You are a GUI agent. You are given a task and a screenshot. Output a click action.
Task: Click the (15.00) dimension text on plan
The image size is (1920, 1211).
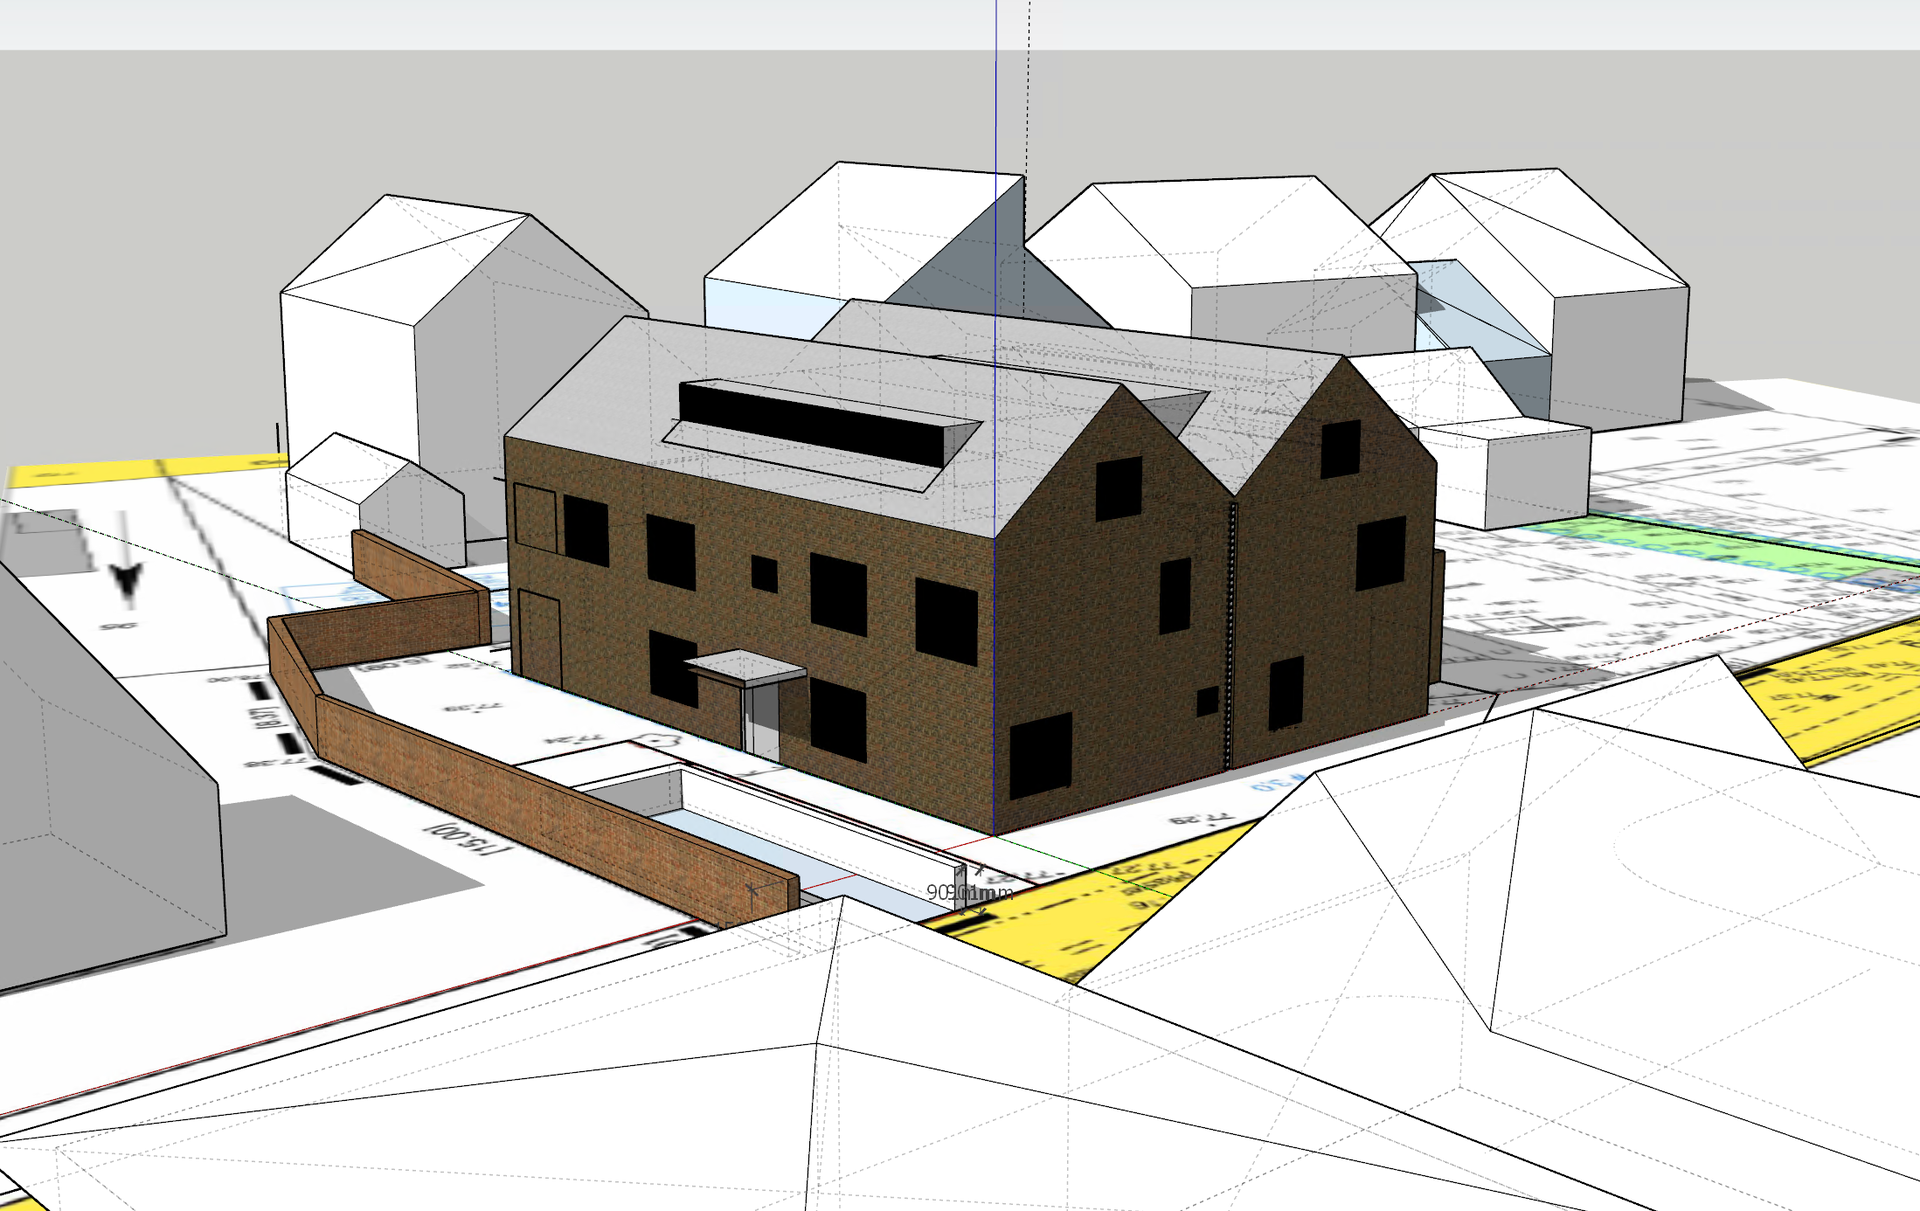tap(469, 840)
